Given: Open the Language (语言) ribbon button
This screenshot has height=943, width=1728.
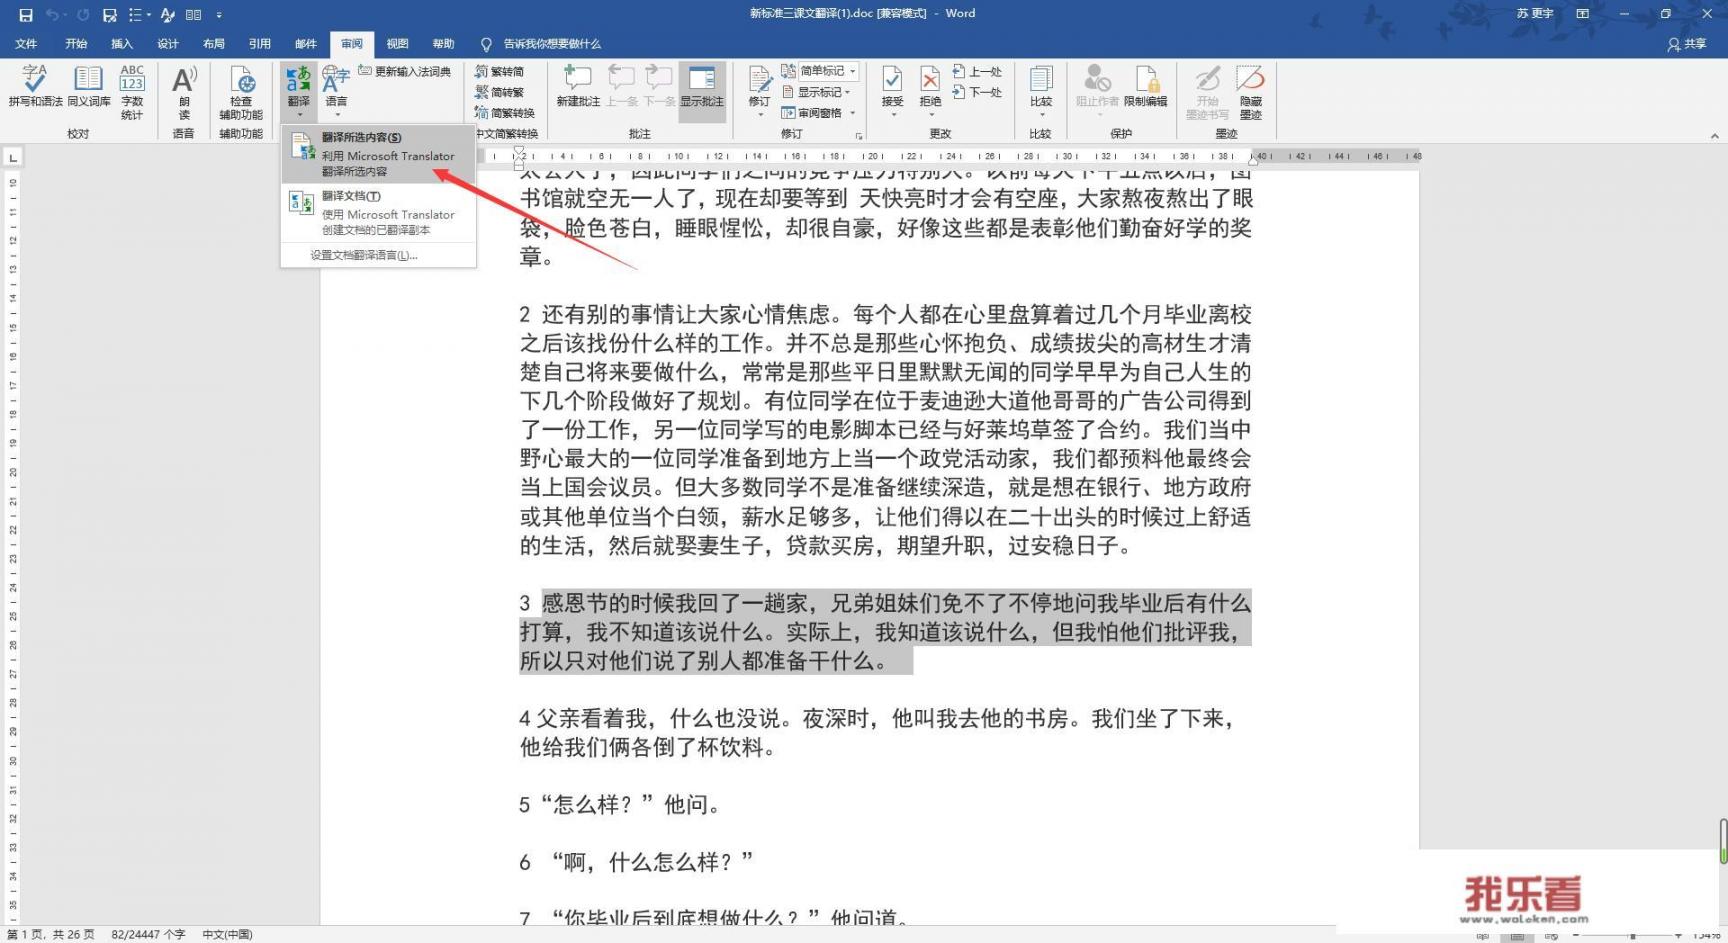Looking at the screenshot, I should 336,90.
